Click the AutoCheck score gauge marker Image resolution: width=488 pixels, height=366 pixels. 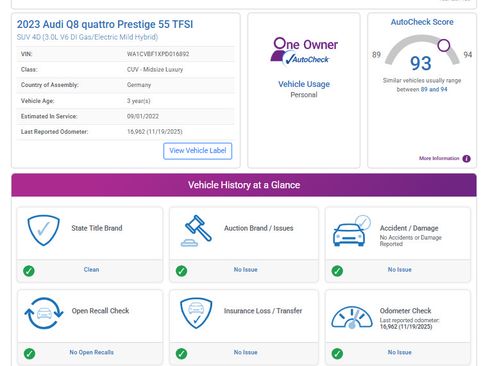click(x=444, y=45)
